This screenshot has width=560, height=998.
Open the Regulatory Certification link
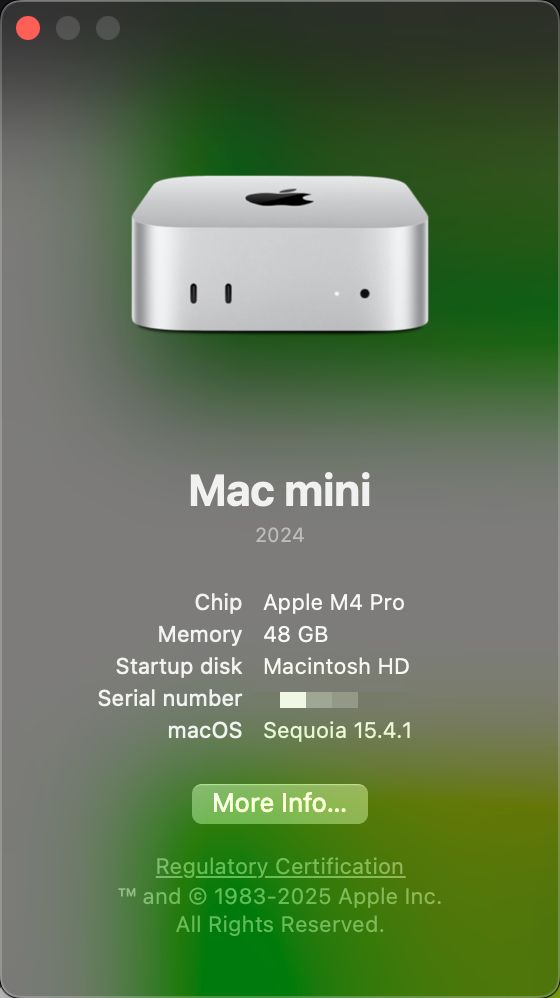[x=280, y=866]
